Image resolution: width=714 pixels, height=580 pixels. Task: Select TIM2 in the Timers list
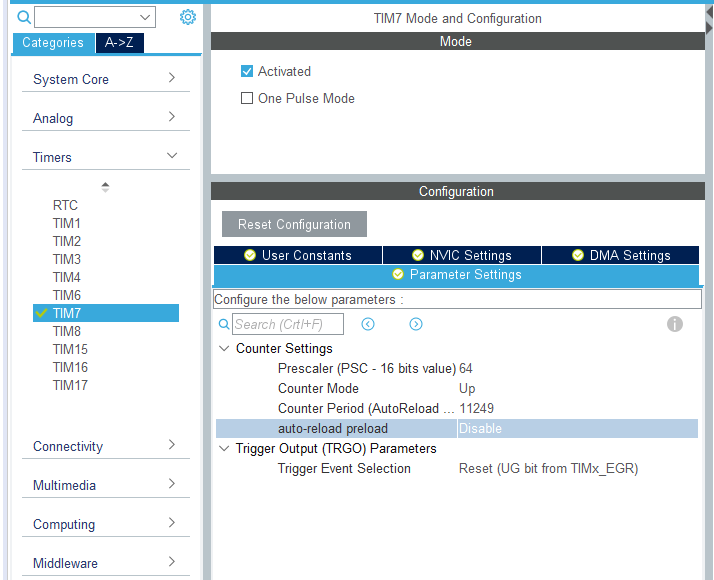click(x=66, y=241)
